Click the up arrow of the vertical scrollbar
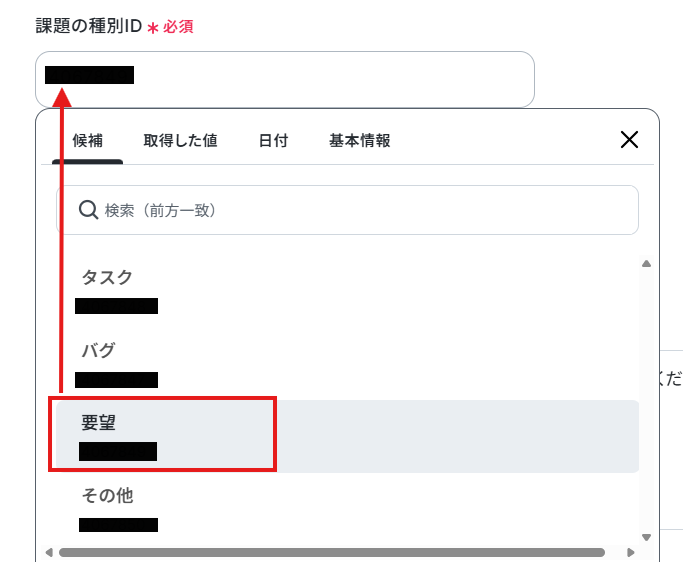The width and height of the screenshot is (683, 562). tap(647, 264)
